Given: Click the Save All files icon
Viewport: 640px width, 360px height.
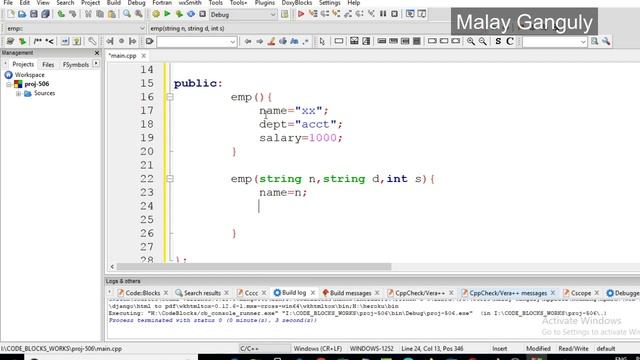Looking at the screenshot, I should coord(45,14).
